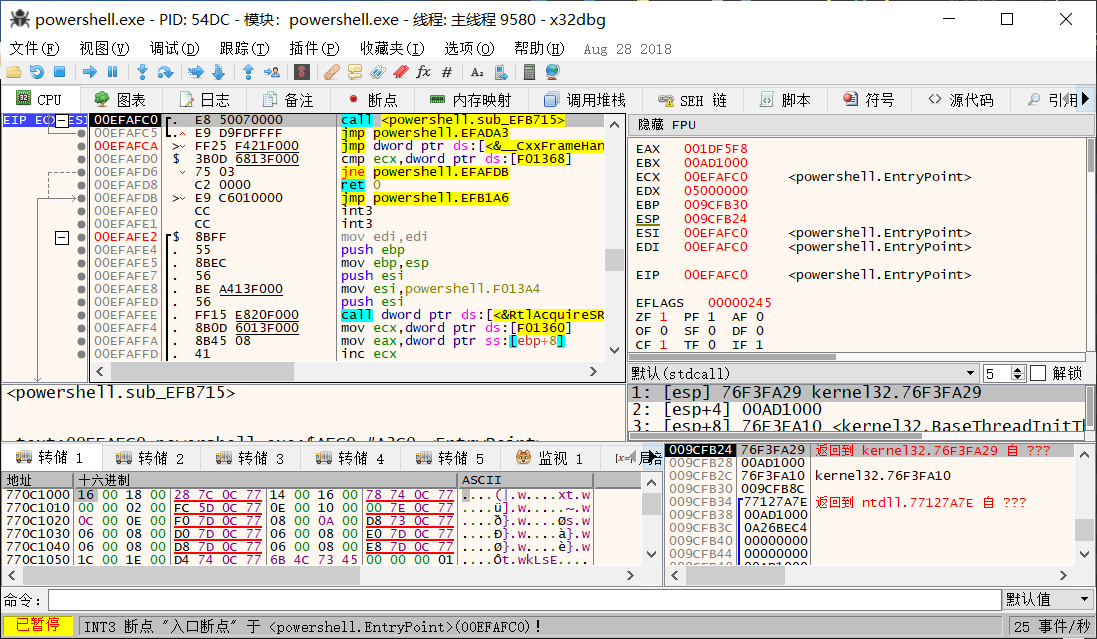Open the 插件 menu
This screenshot has height=639, width=1097.
314,48
